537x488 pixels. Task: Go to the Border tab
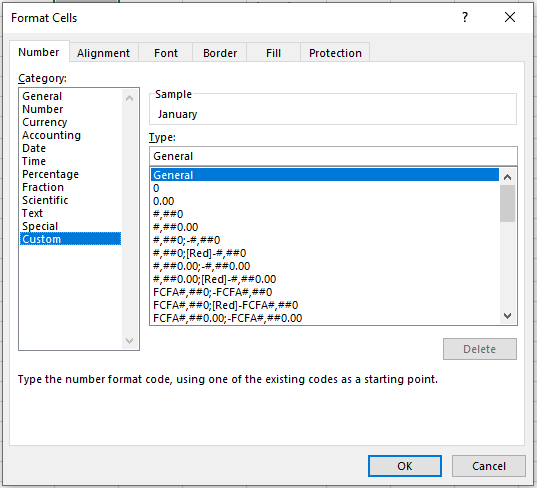tap(220, 53)
